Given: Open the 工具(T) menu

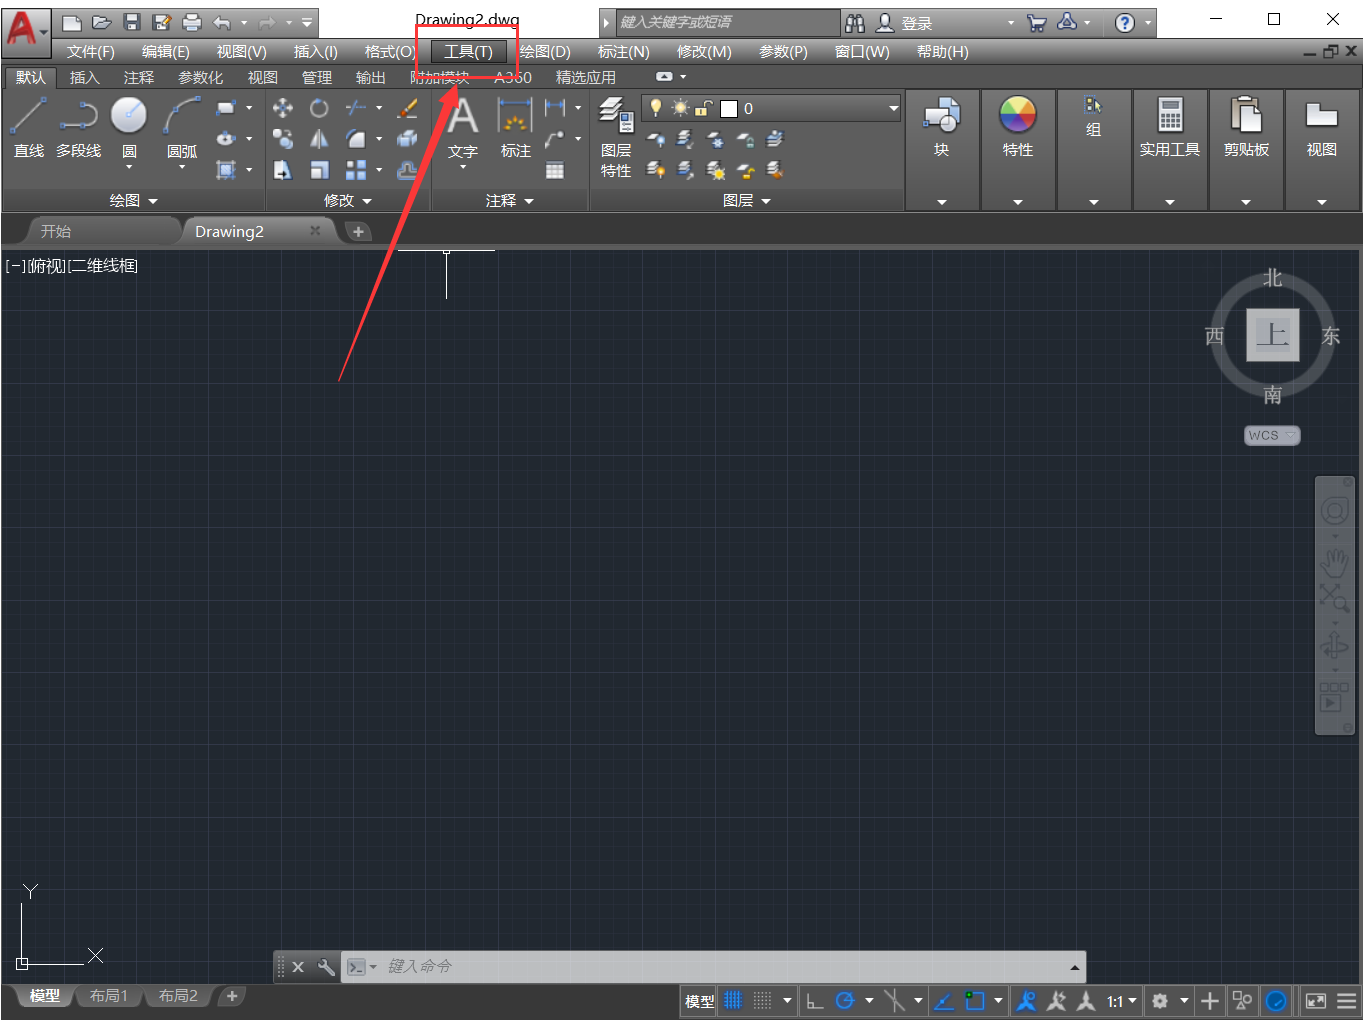Looking at the screenshot, I should click(x=466, y=51).
